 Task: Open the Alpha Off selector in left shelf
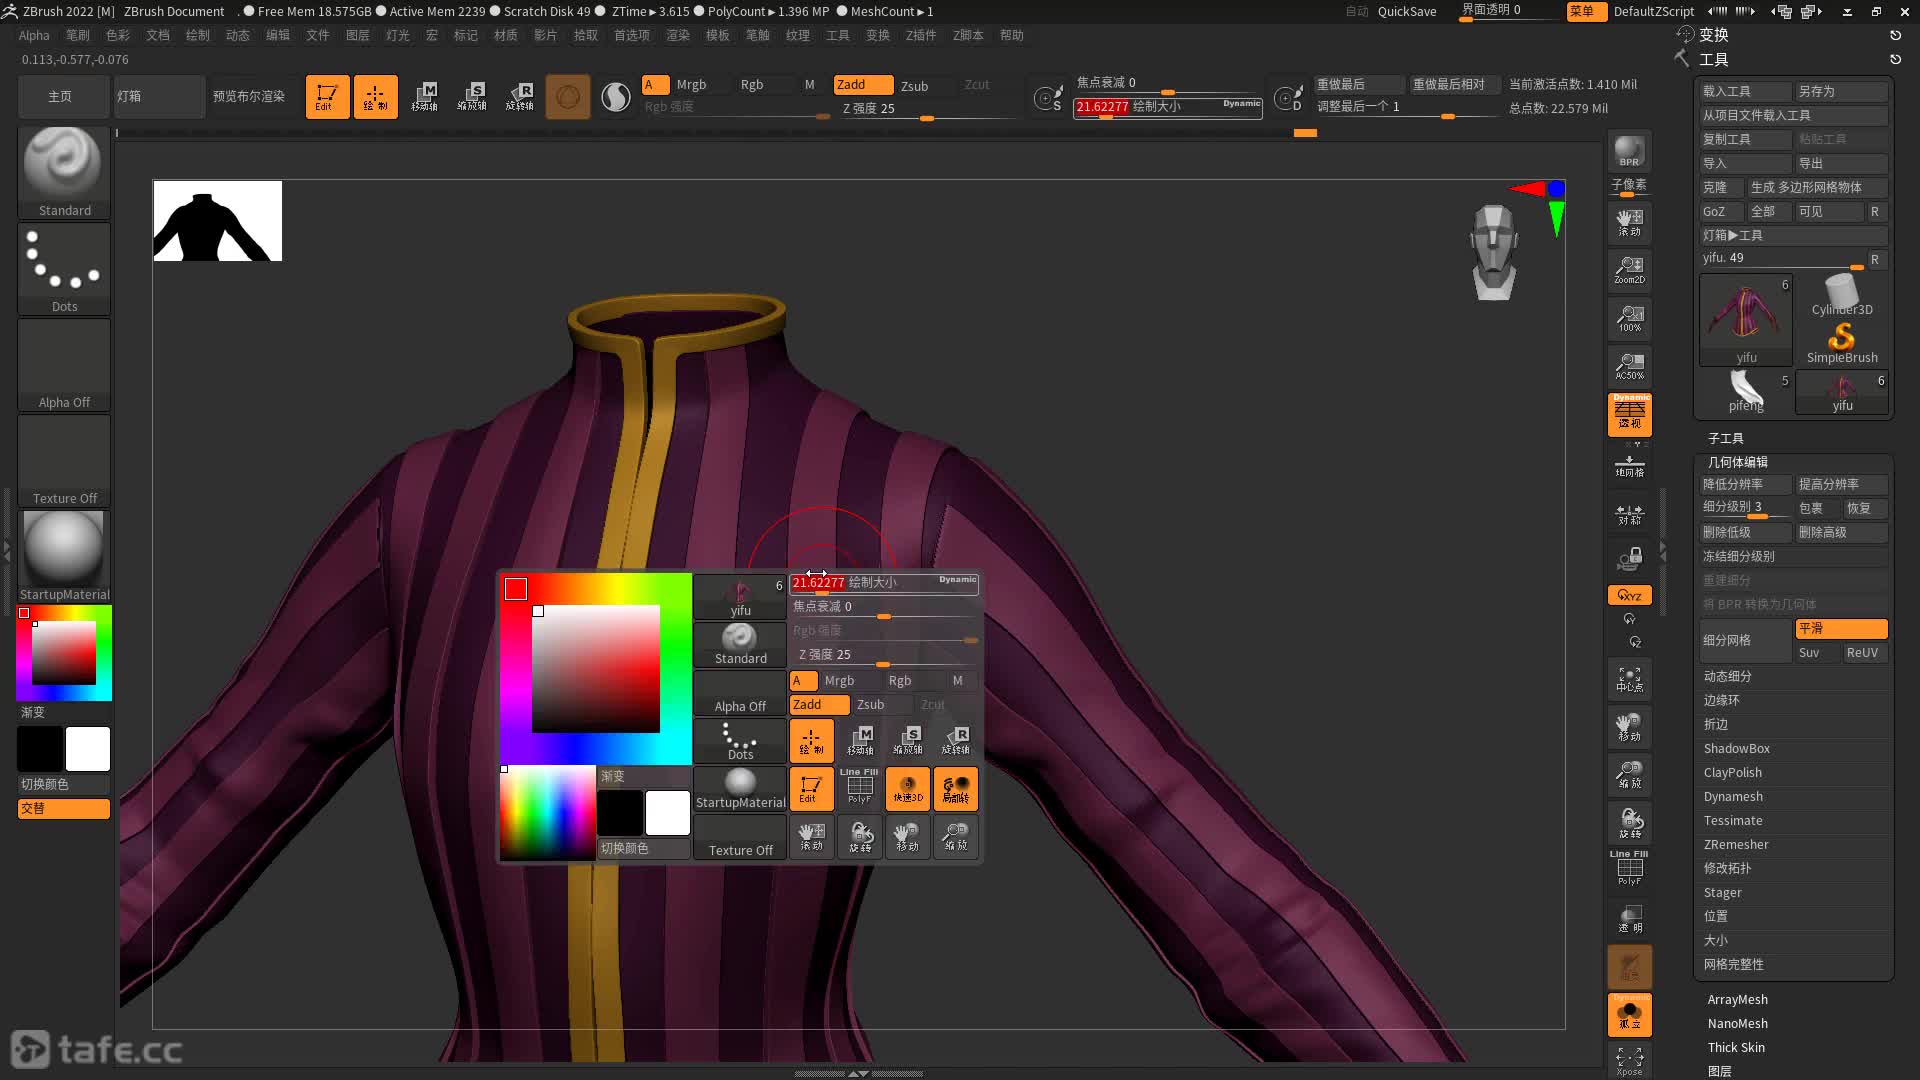(x=64, y=364)
